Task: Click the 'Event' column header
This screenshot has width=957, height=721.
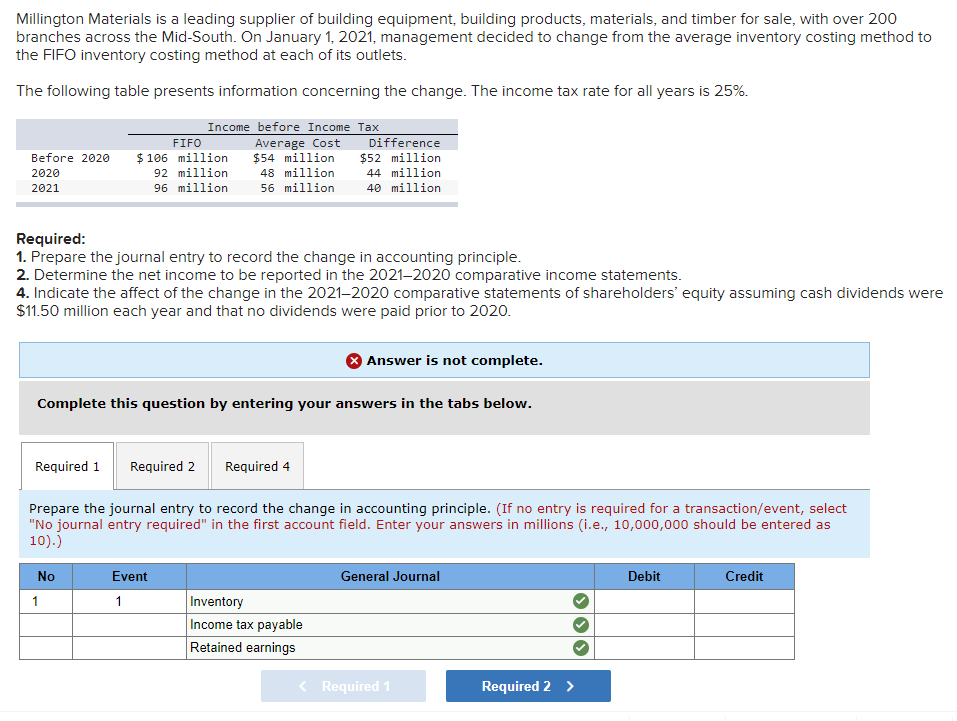Action: pos(129,576)
